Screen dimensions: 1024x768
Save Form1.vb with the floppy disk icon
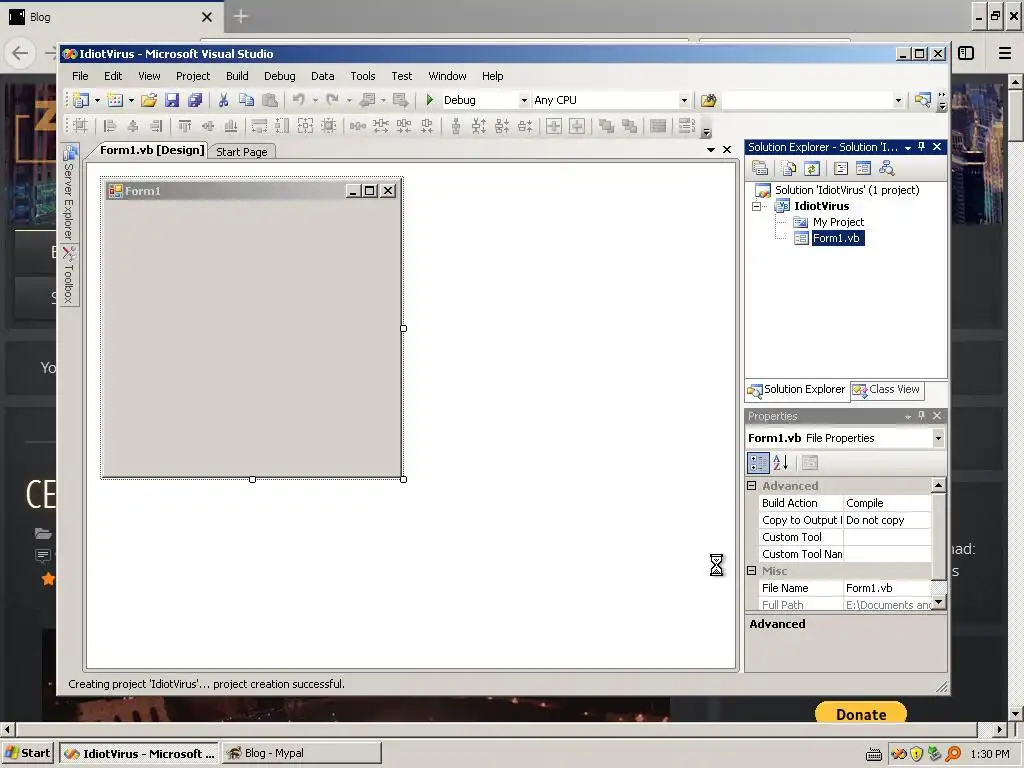[172, 100]
